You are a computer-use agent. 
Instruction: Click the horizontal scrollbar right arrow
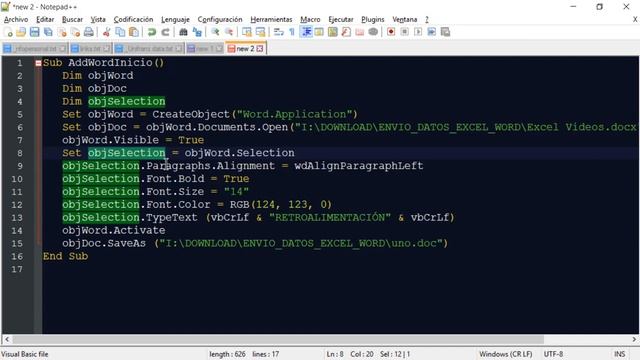[634, 339]
